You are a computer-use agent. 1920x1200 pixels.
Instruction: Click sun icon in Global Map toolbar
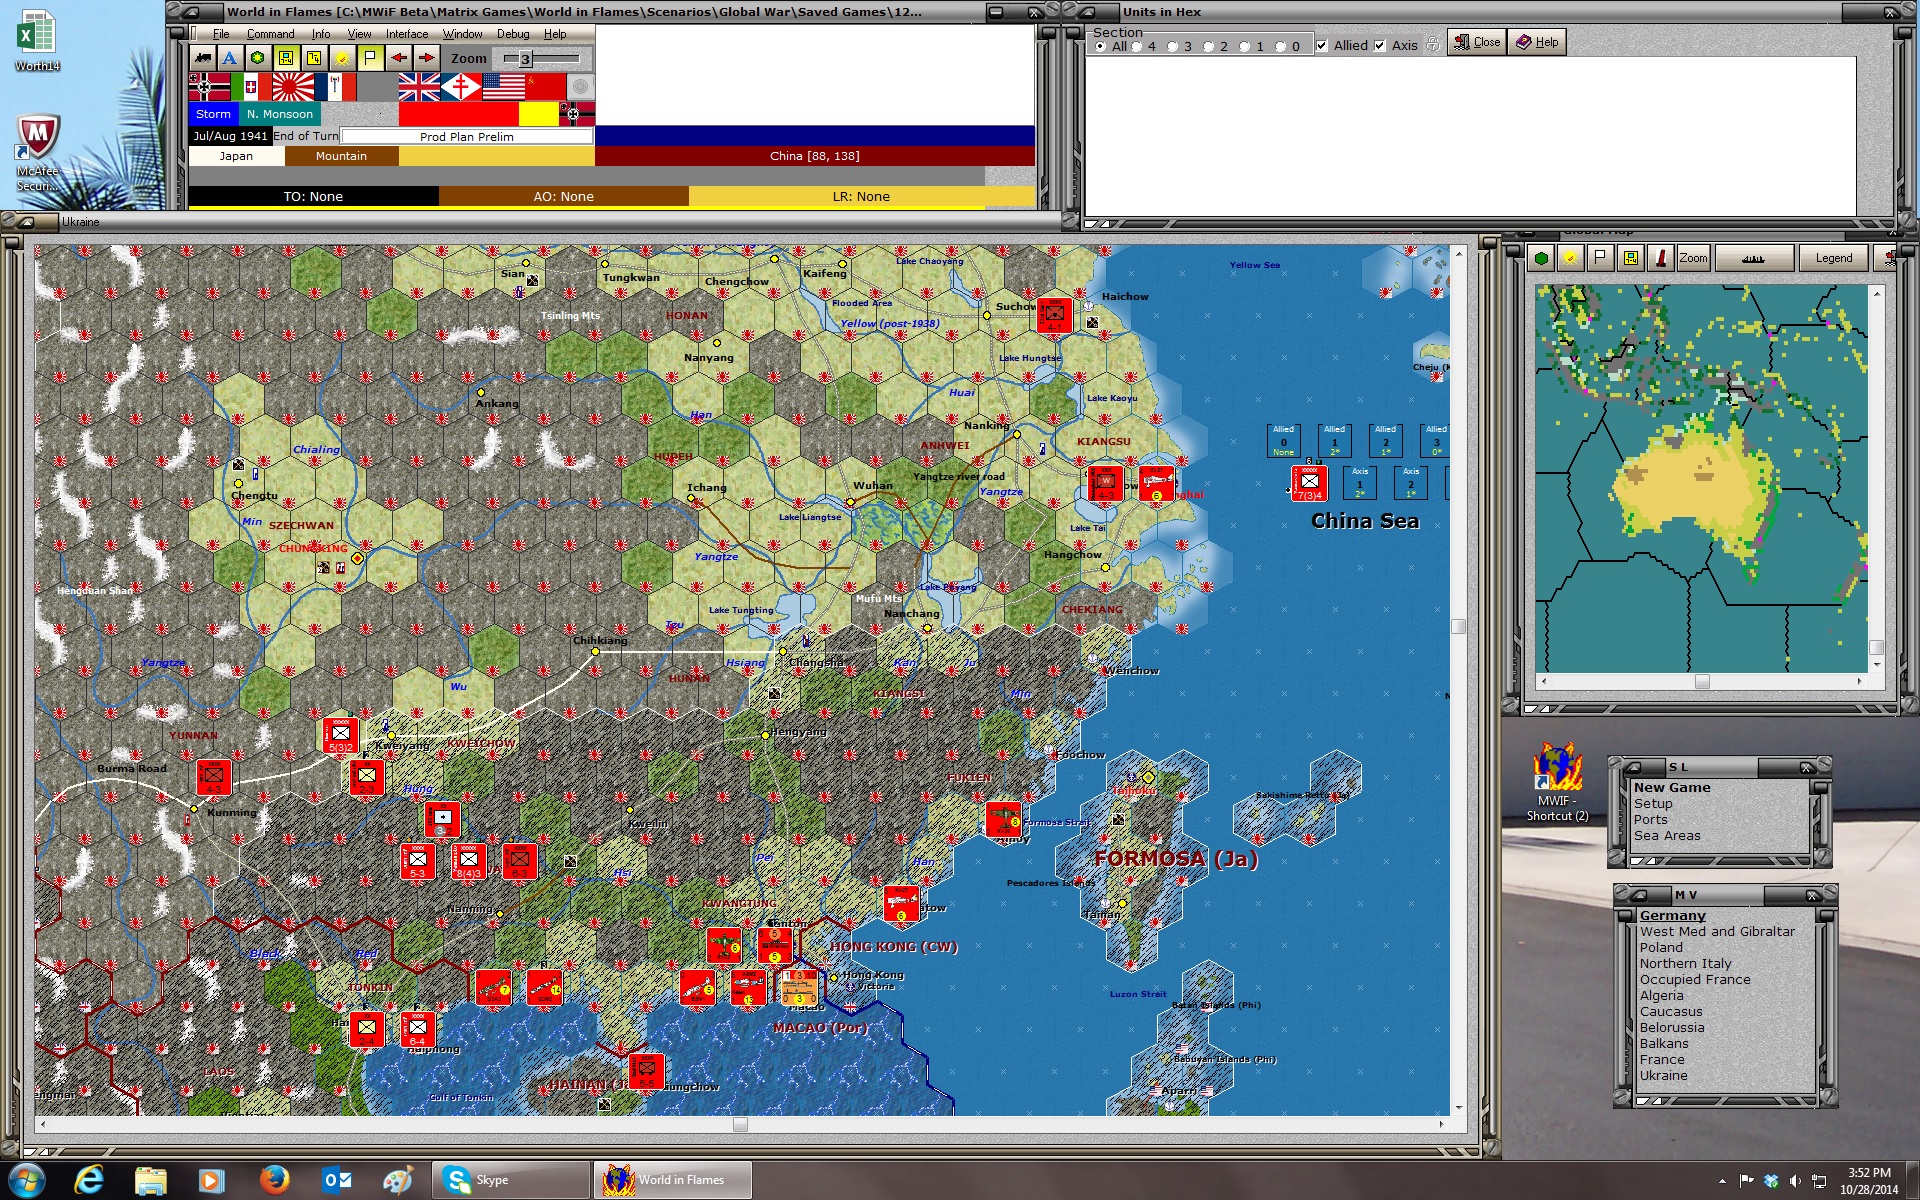(1571, 258)
